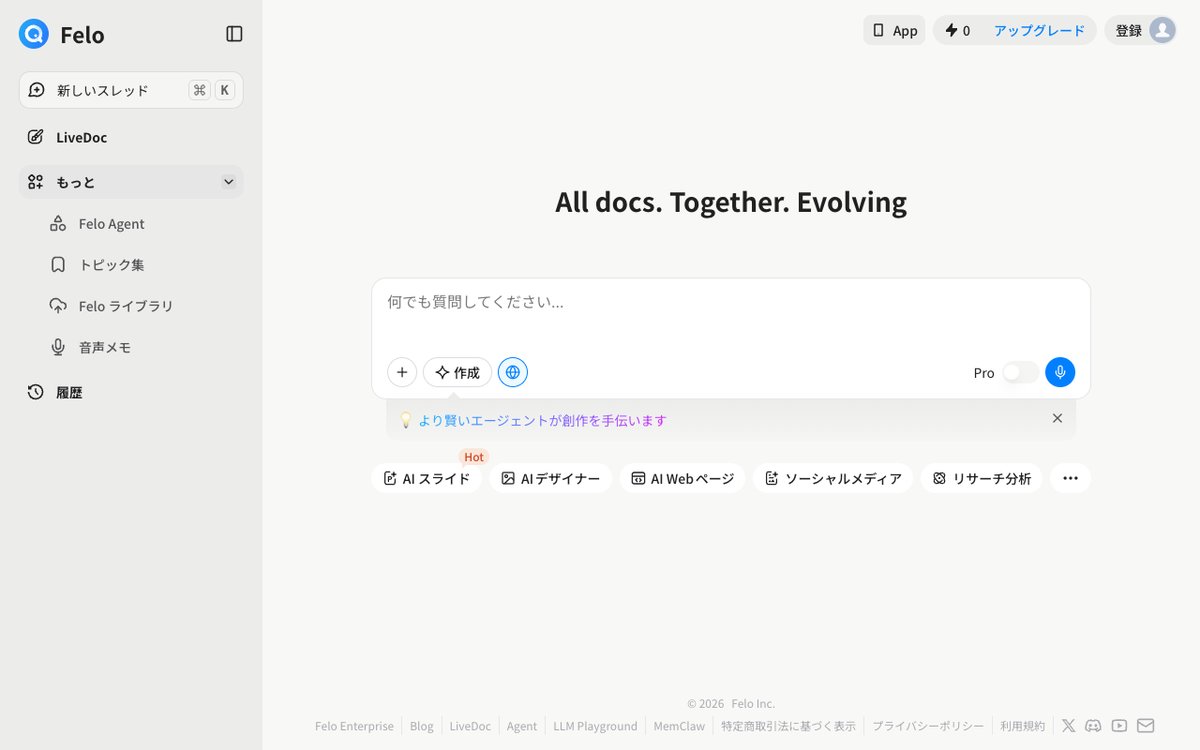Image resolution: width=1200 pixels, height=750 pixels.
Task: Open プライバシーポリシー footer link
Action: point(928,726)
